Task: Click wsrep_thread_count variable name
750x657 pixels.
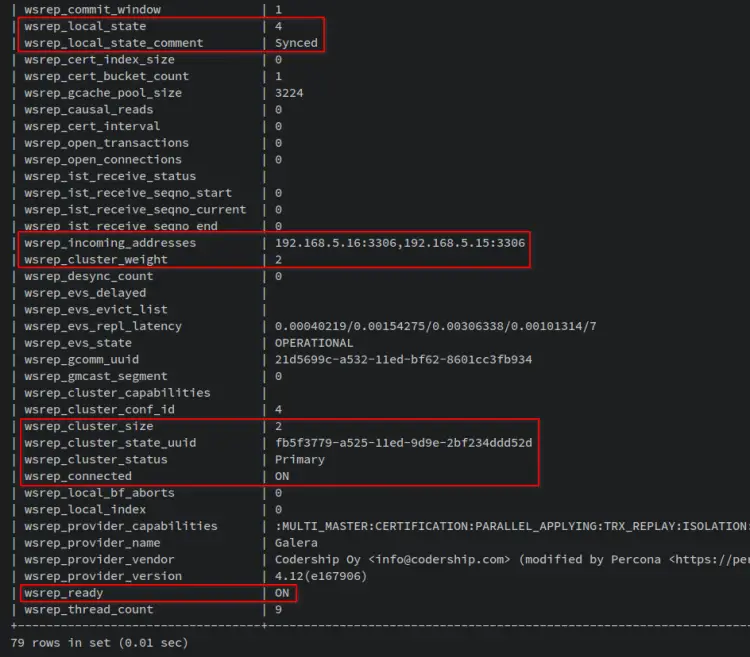Action: click(x=89, y=610)
